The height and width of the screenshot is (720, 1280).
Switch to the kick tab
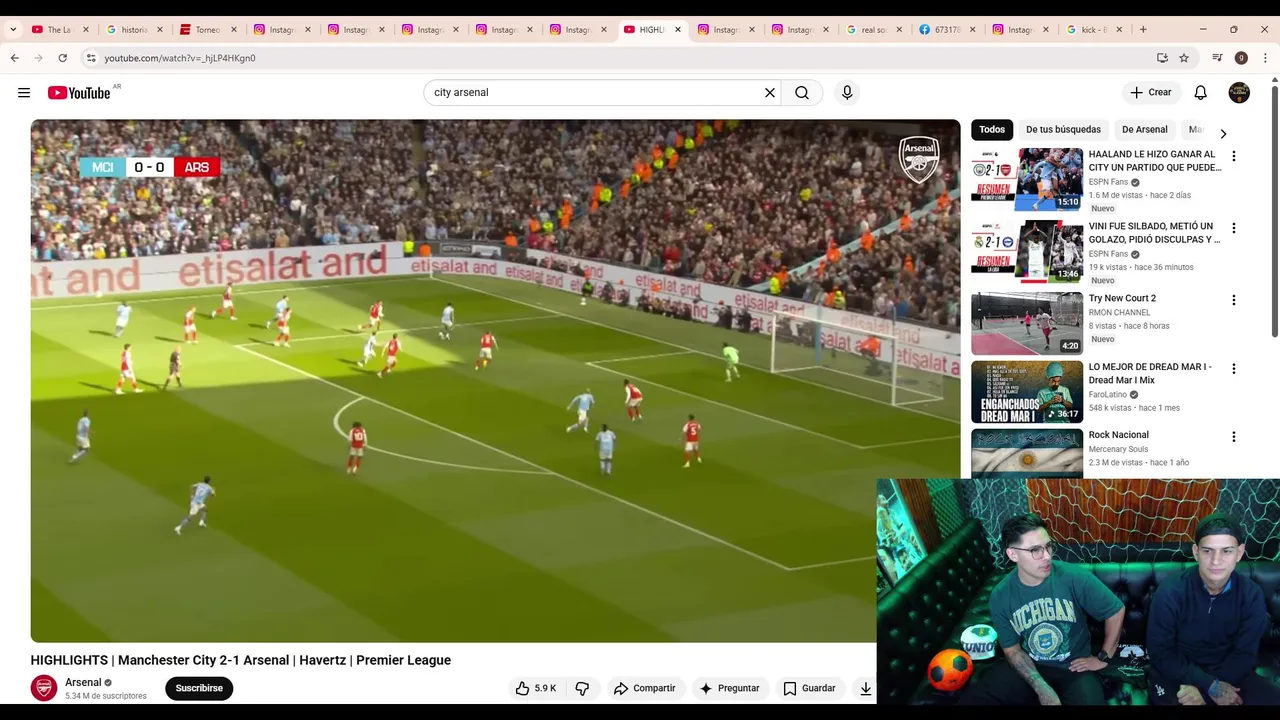[x=1095, y=30]
